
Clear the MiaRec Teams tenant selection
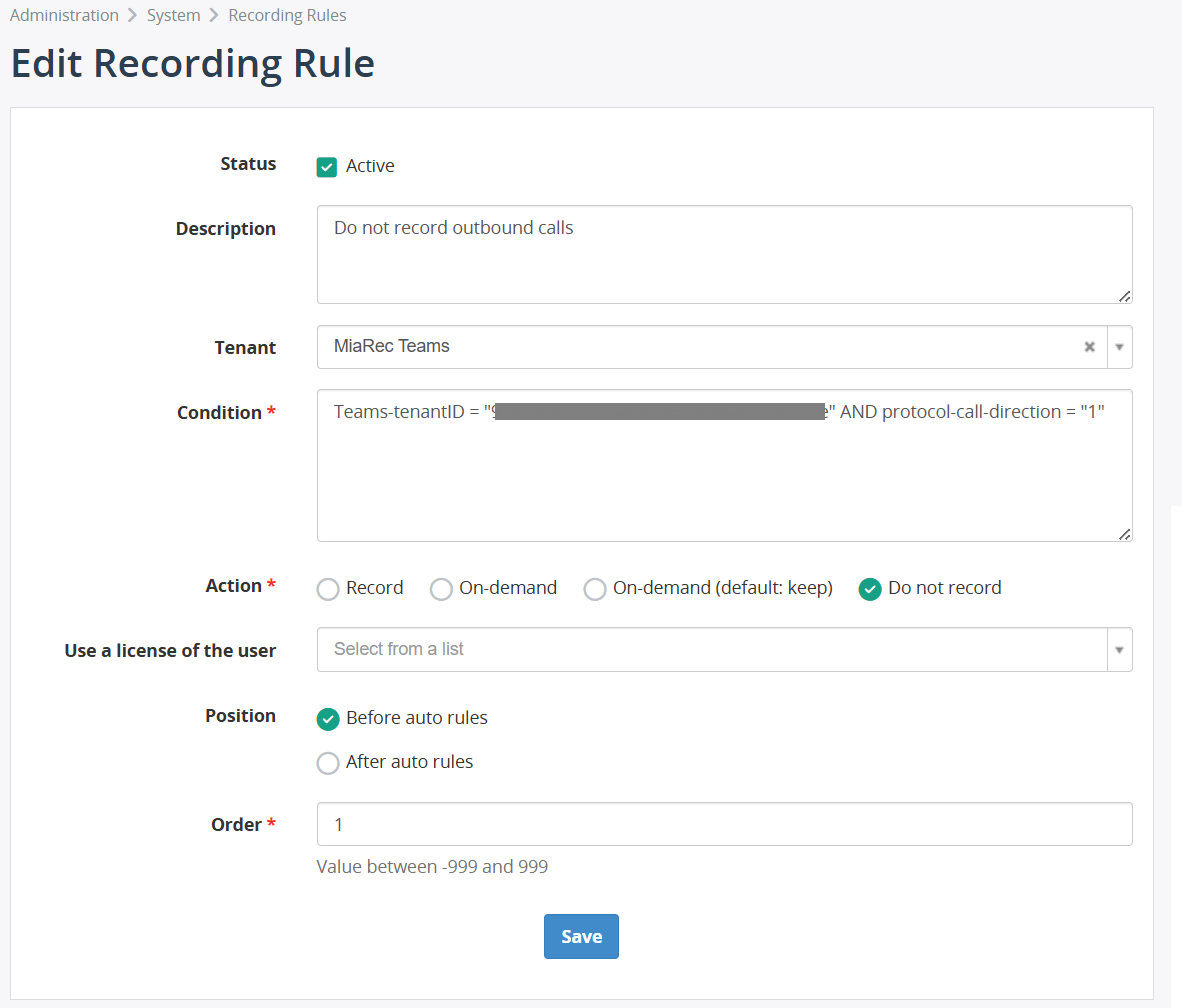coord(1090,347)
